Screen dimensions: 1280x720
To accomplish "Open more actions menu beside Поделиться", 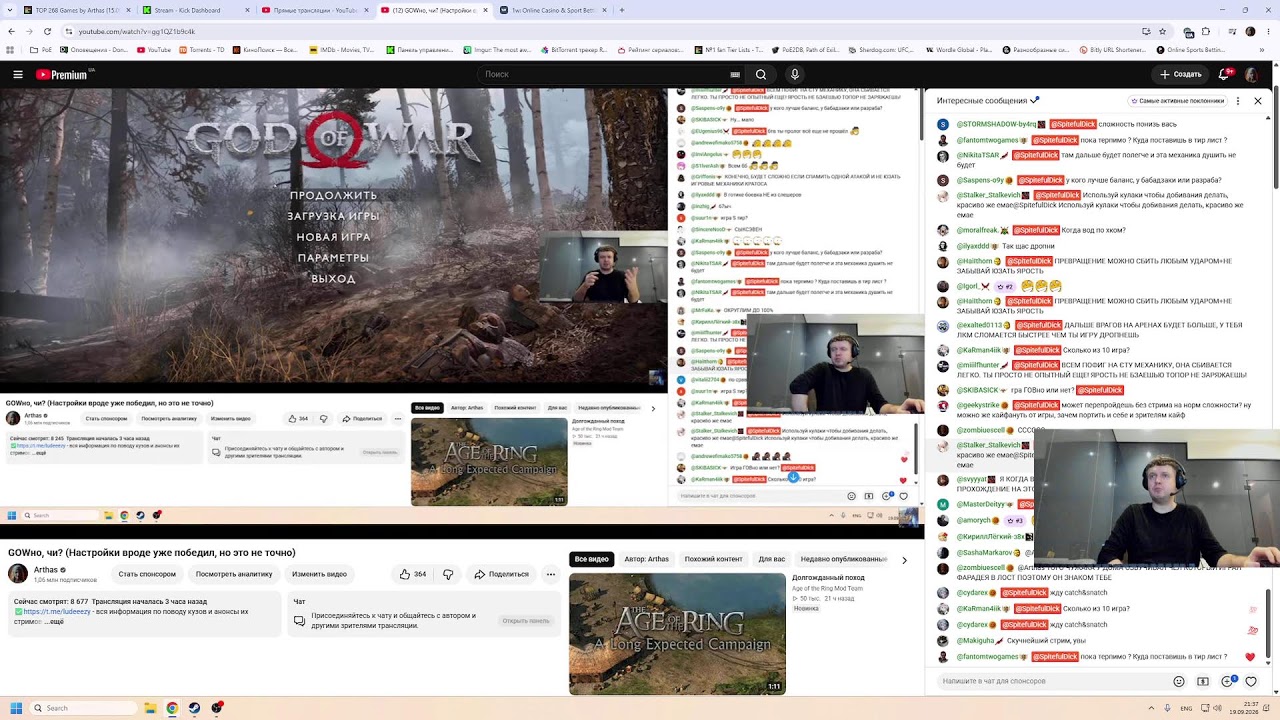I will coord(550,574).
